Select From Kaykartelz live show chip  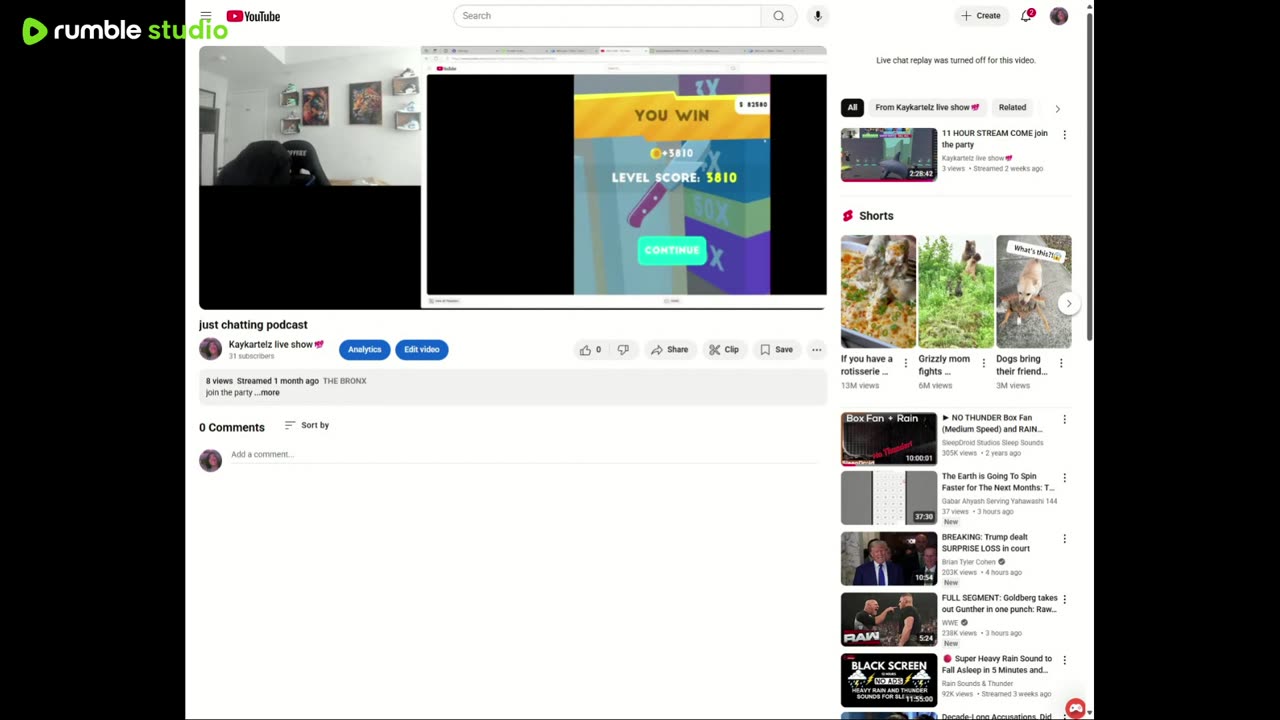[x=927, y=107]
